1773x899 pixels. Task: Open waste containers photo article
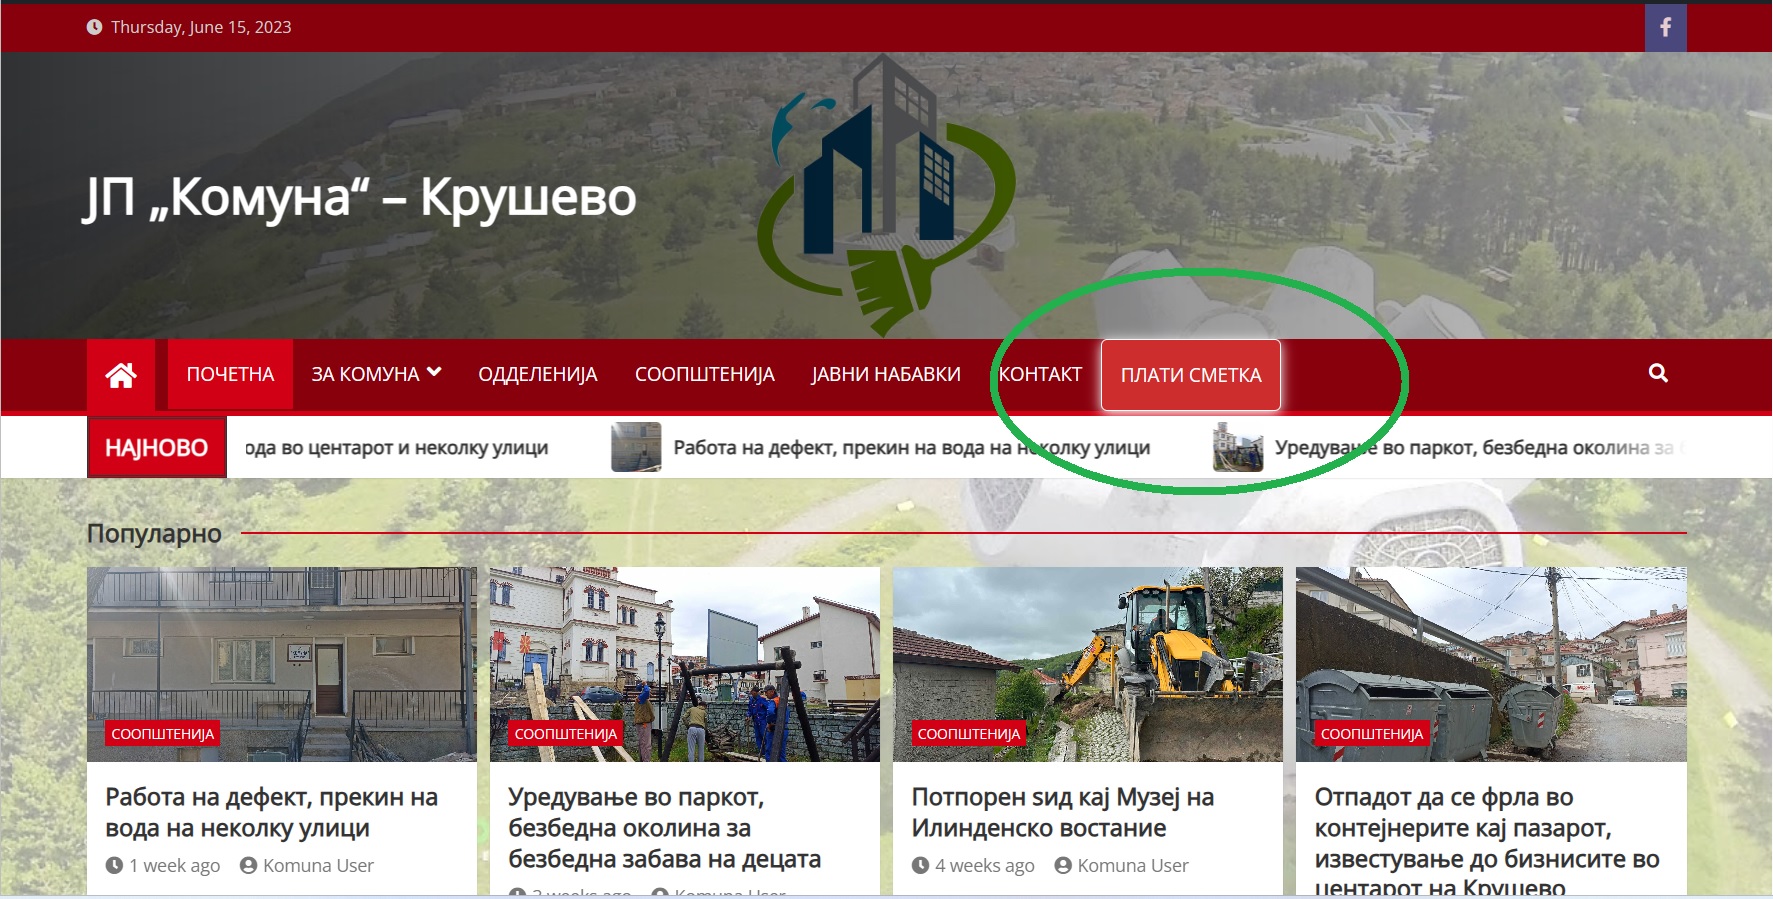1491,664
